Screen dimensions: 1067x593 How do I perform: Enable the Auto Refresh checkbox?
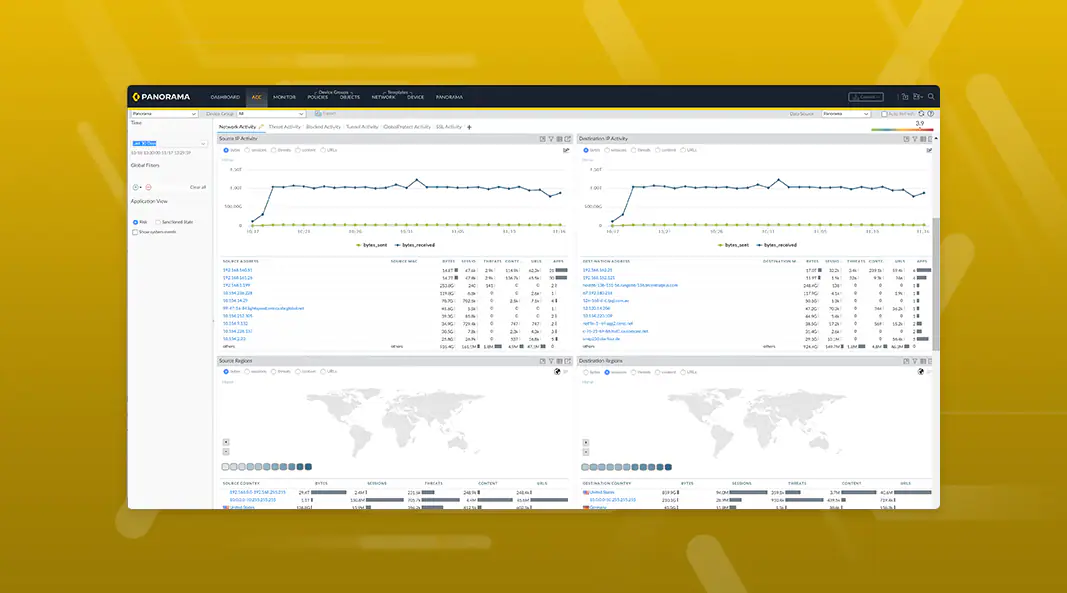point(885,114)
